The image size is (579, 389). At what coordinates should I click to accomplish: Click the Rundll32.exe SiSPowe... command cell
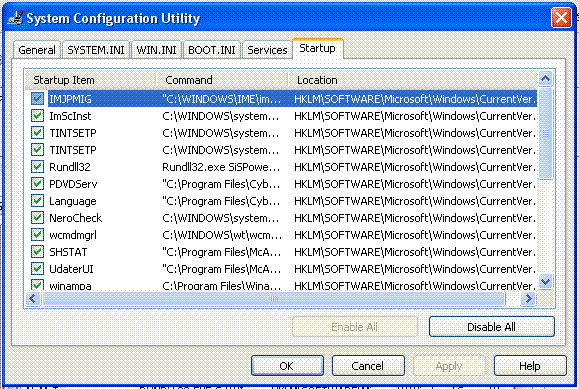[221, 167]
